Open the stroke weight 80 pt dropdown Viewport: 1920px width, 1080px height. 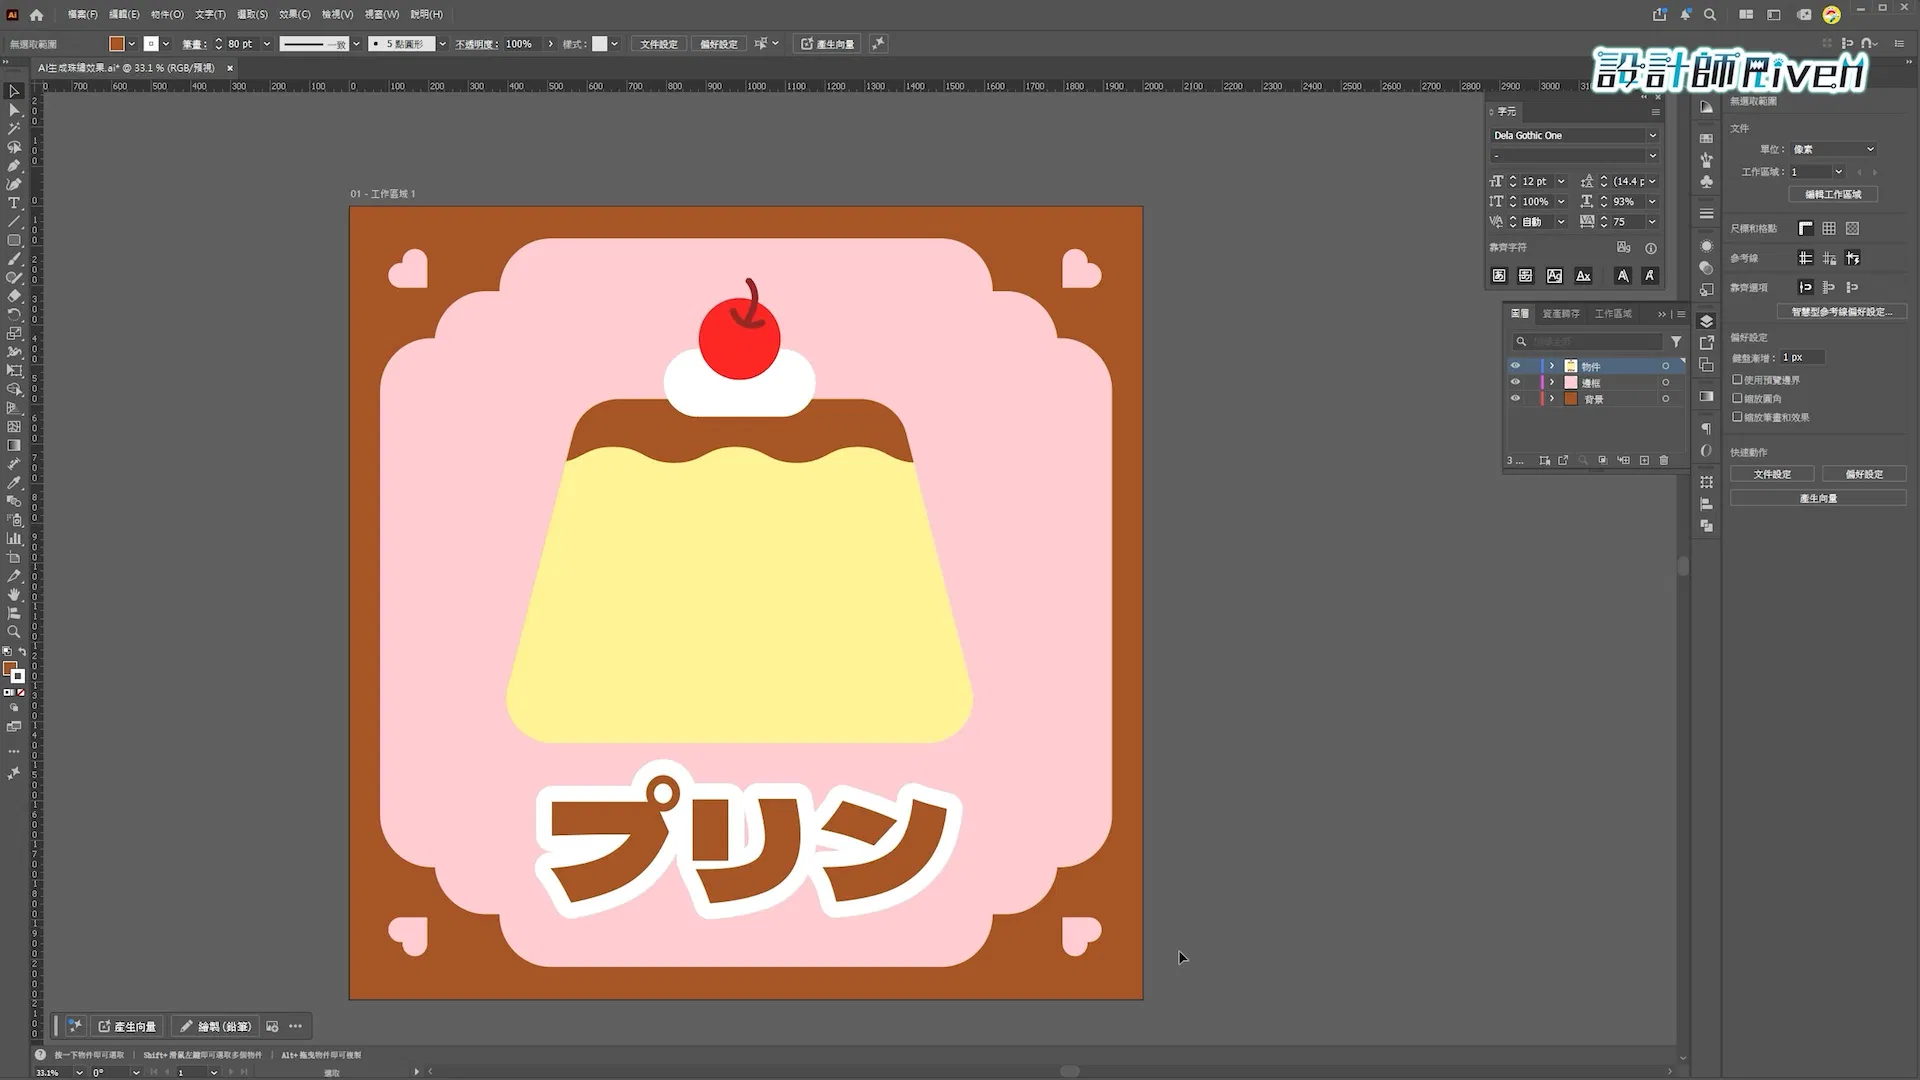pyautogui.click(x=267, y=44)
